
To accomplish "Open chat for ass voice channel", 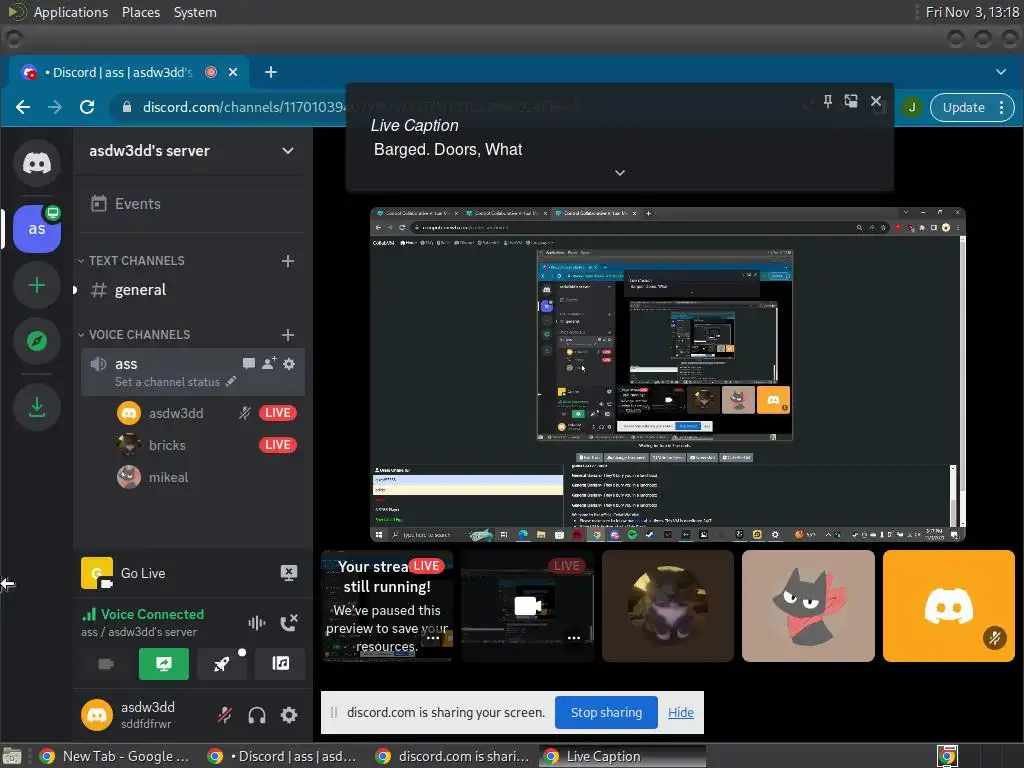I will pyautogui.click(x=248, y=364).
